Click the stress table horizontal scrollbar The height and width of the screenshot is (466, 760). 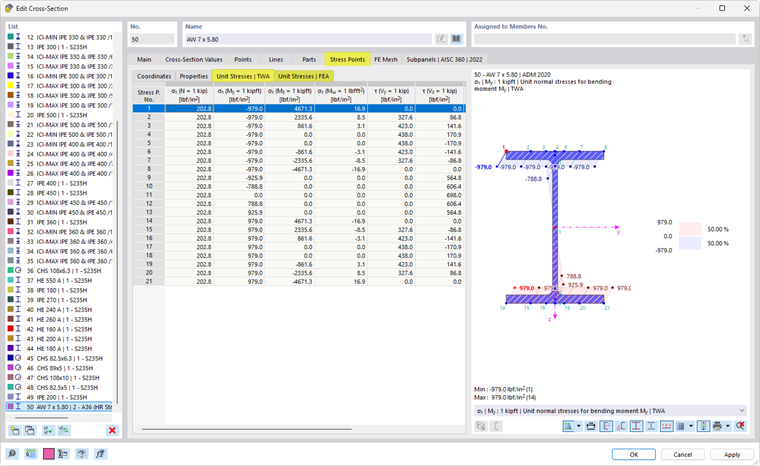click(x=247, y=429)
